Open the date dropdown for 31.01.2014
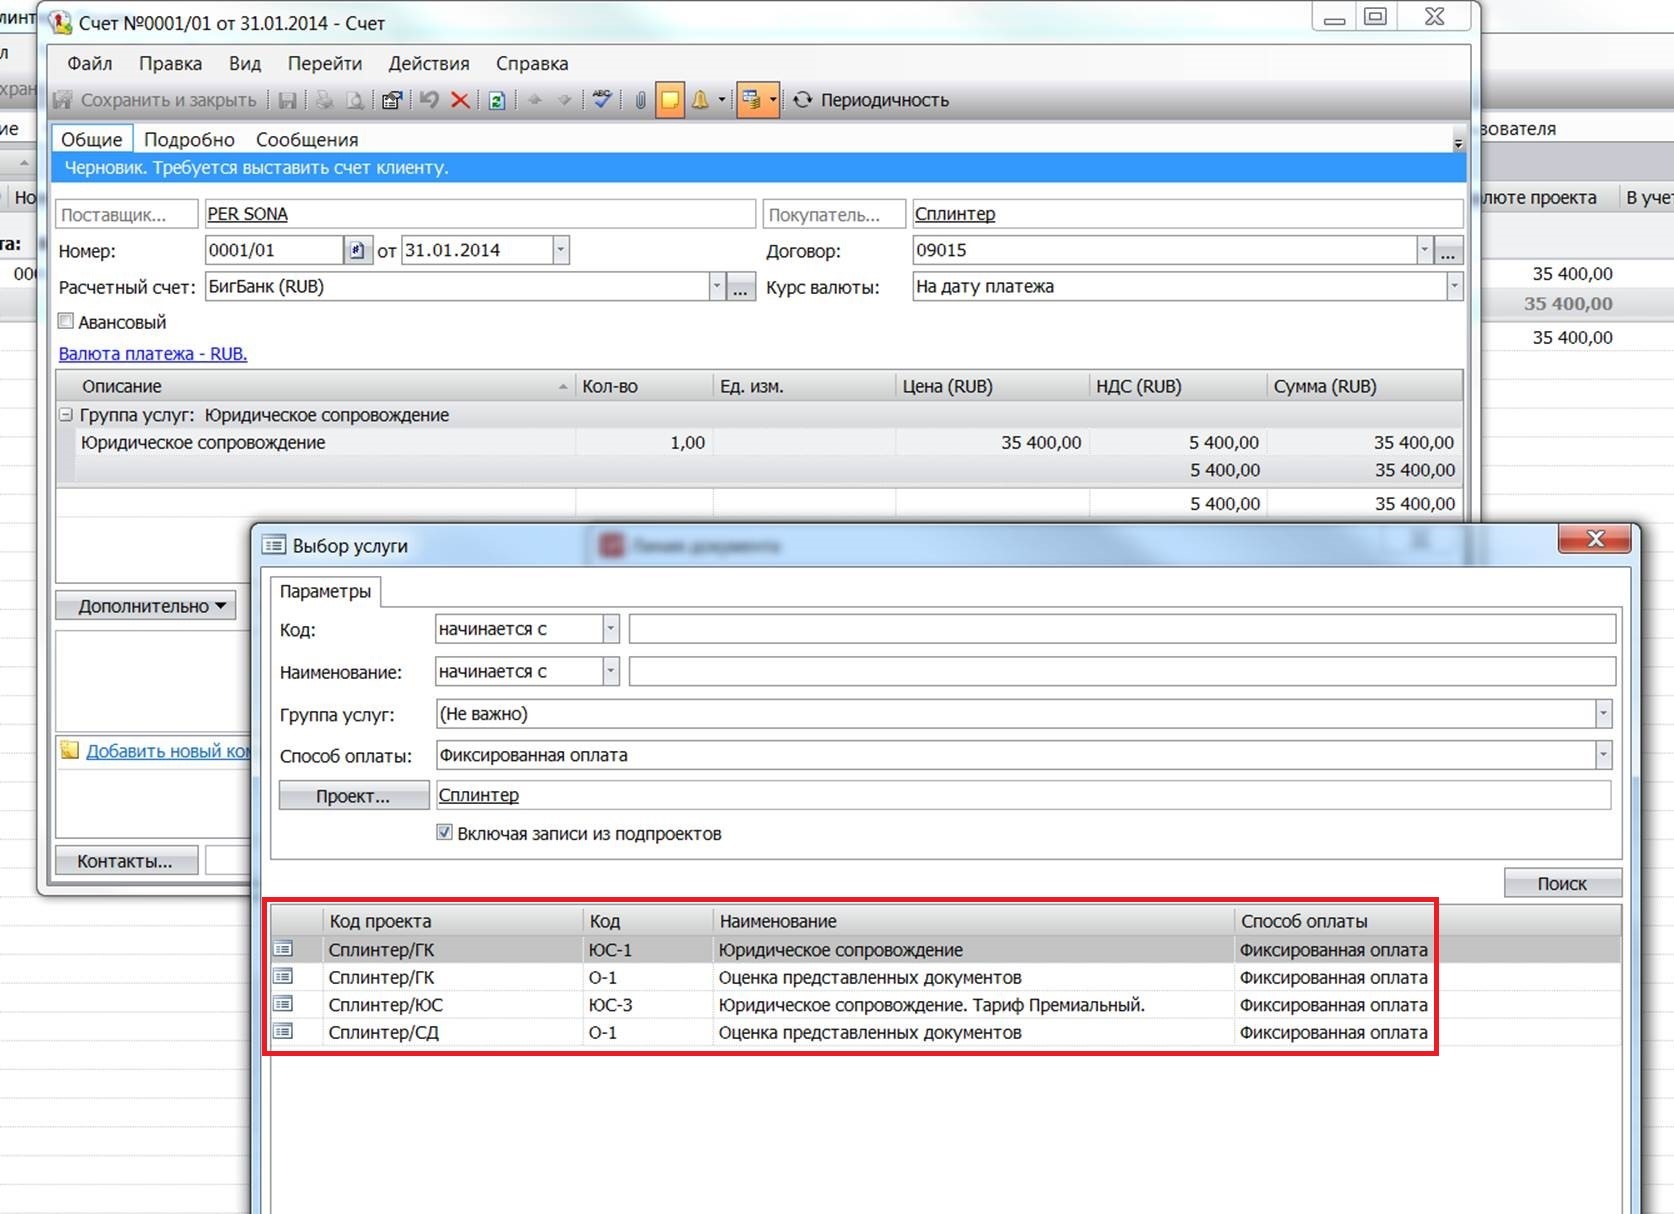 [x=560, y=250]
